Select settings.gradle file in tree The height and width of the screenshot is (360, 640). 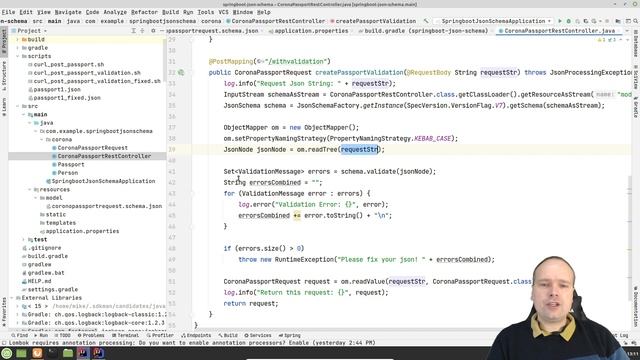coord(53,289)
